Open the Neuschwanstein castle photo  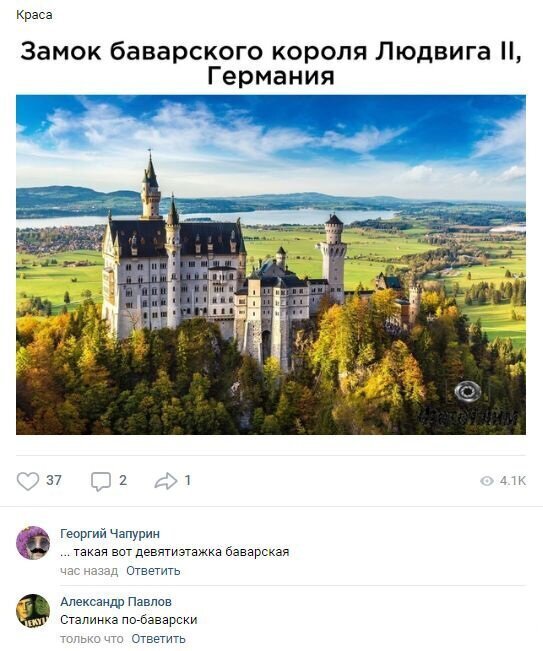click(271, 265)
